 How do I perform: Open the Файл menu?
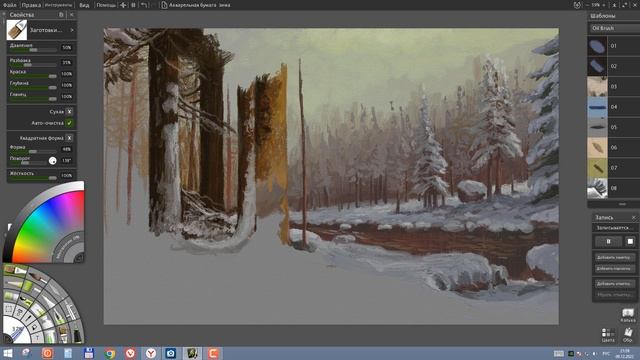click(10, 5)
